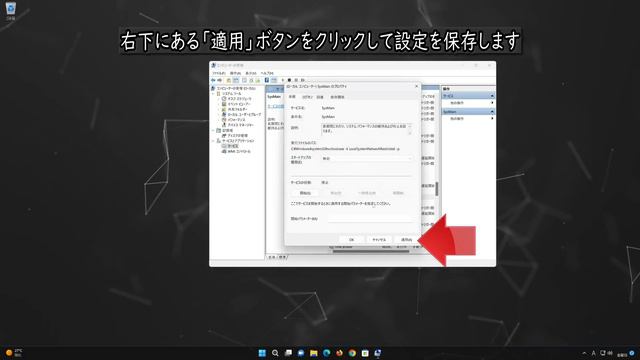Launch Microsoft Edge from the taskbar
Image resolution: width=640 pixels, height=360 pixels.
coord(327,353)
